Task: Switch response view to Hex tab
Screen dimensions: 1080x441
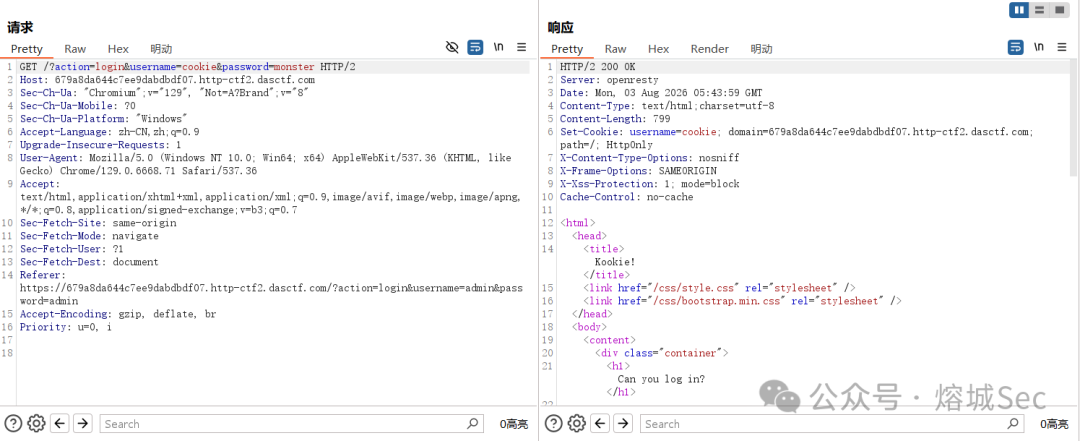Action: tap(658, 49)
